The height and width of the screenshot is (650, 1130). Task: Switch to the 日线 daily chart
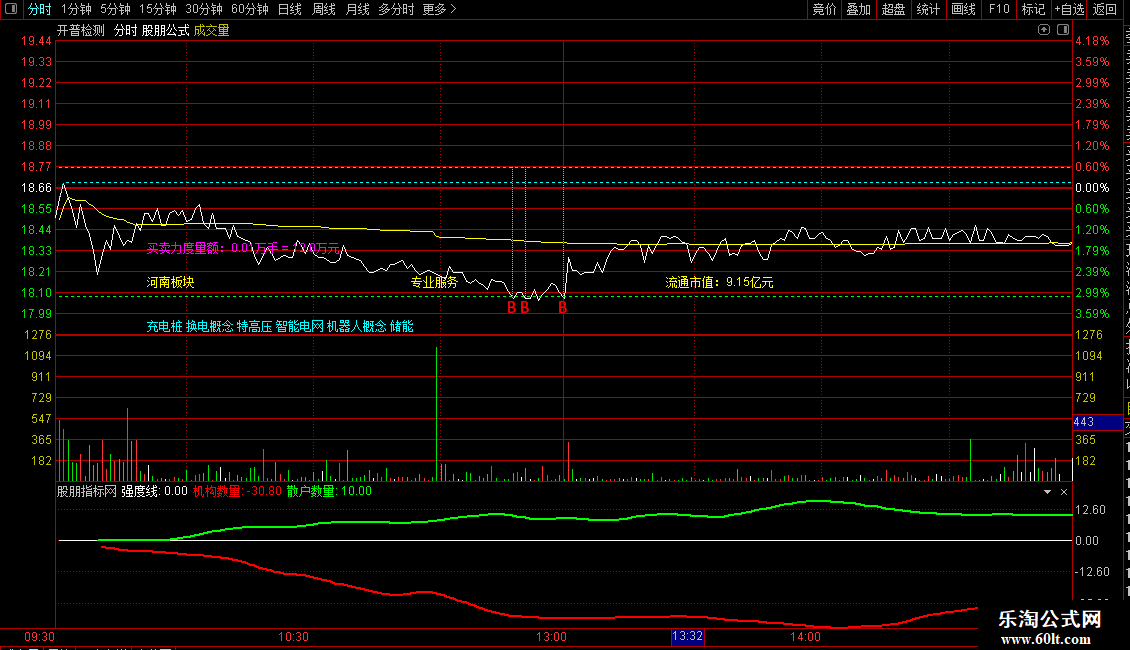pyautogui.click(x=290, y=9)
